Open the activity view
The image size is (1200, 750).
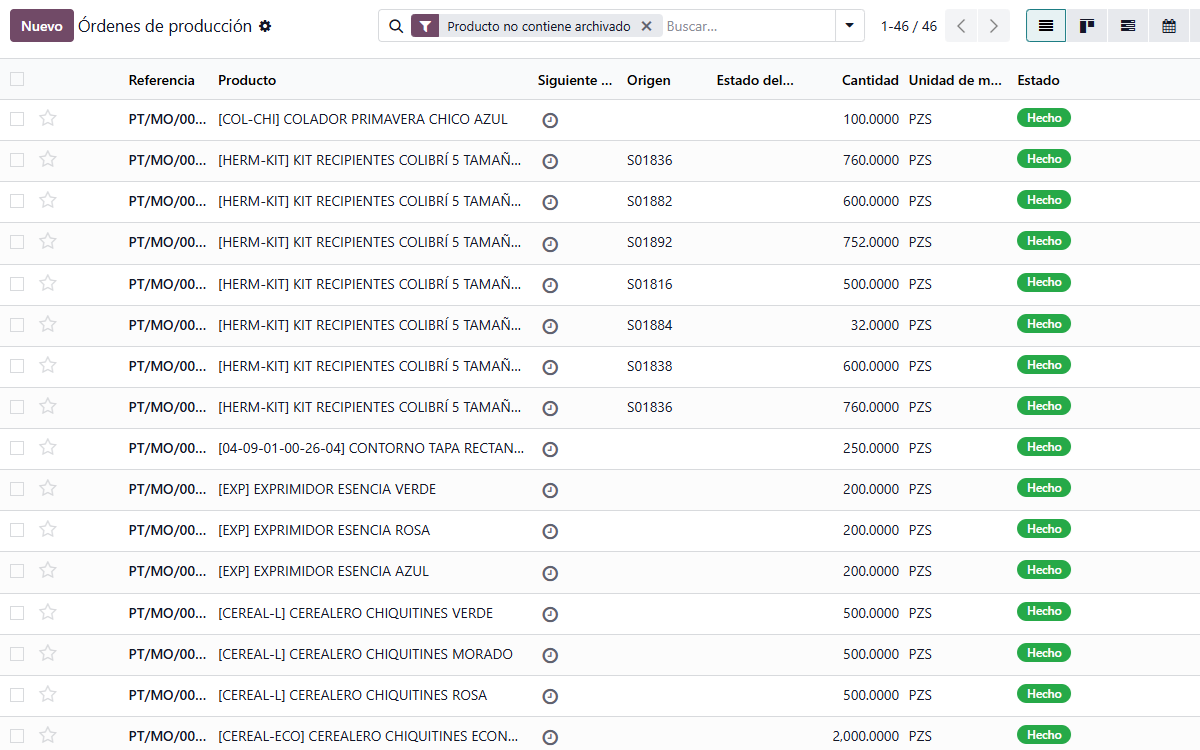(1127, 25)
